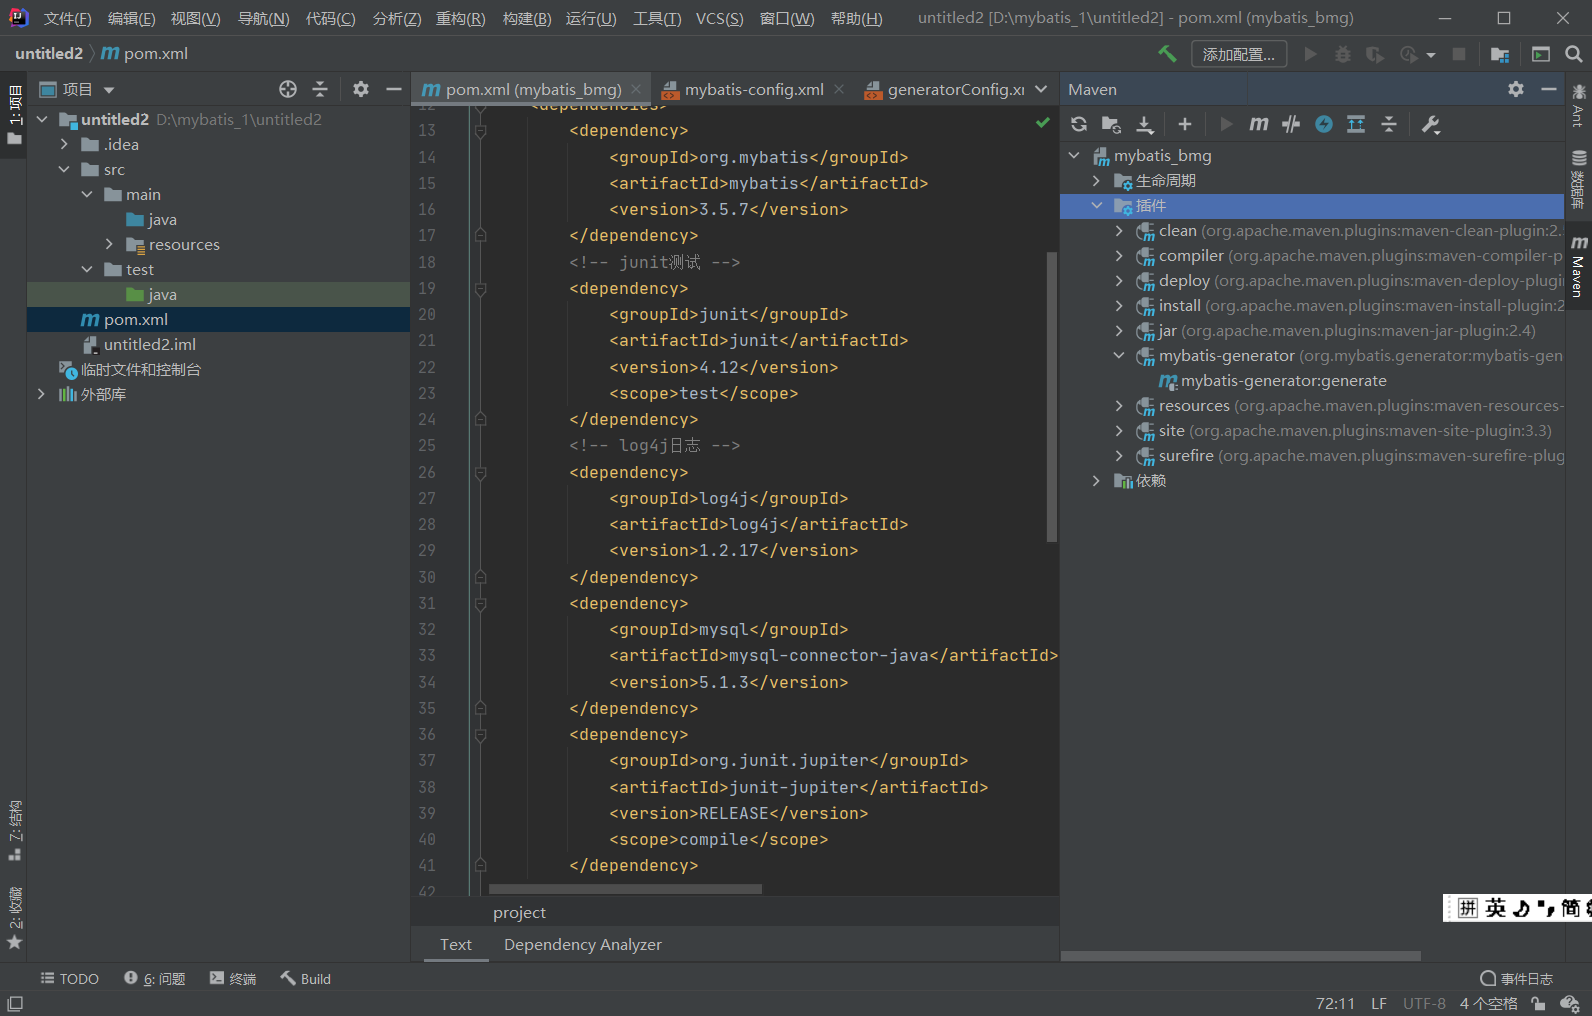Click the locate file crosshair icon in Project panel

point(288,89)
